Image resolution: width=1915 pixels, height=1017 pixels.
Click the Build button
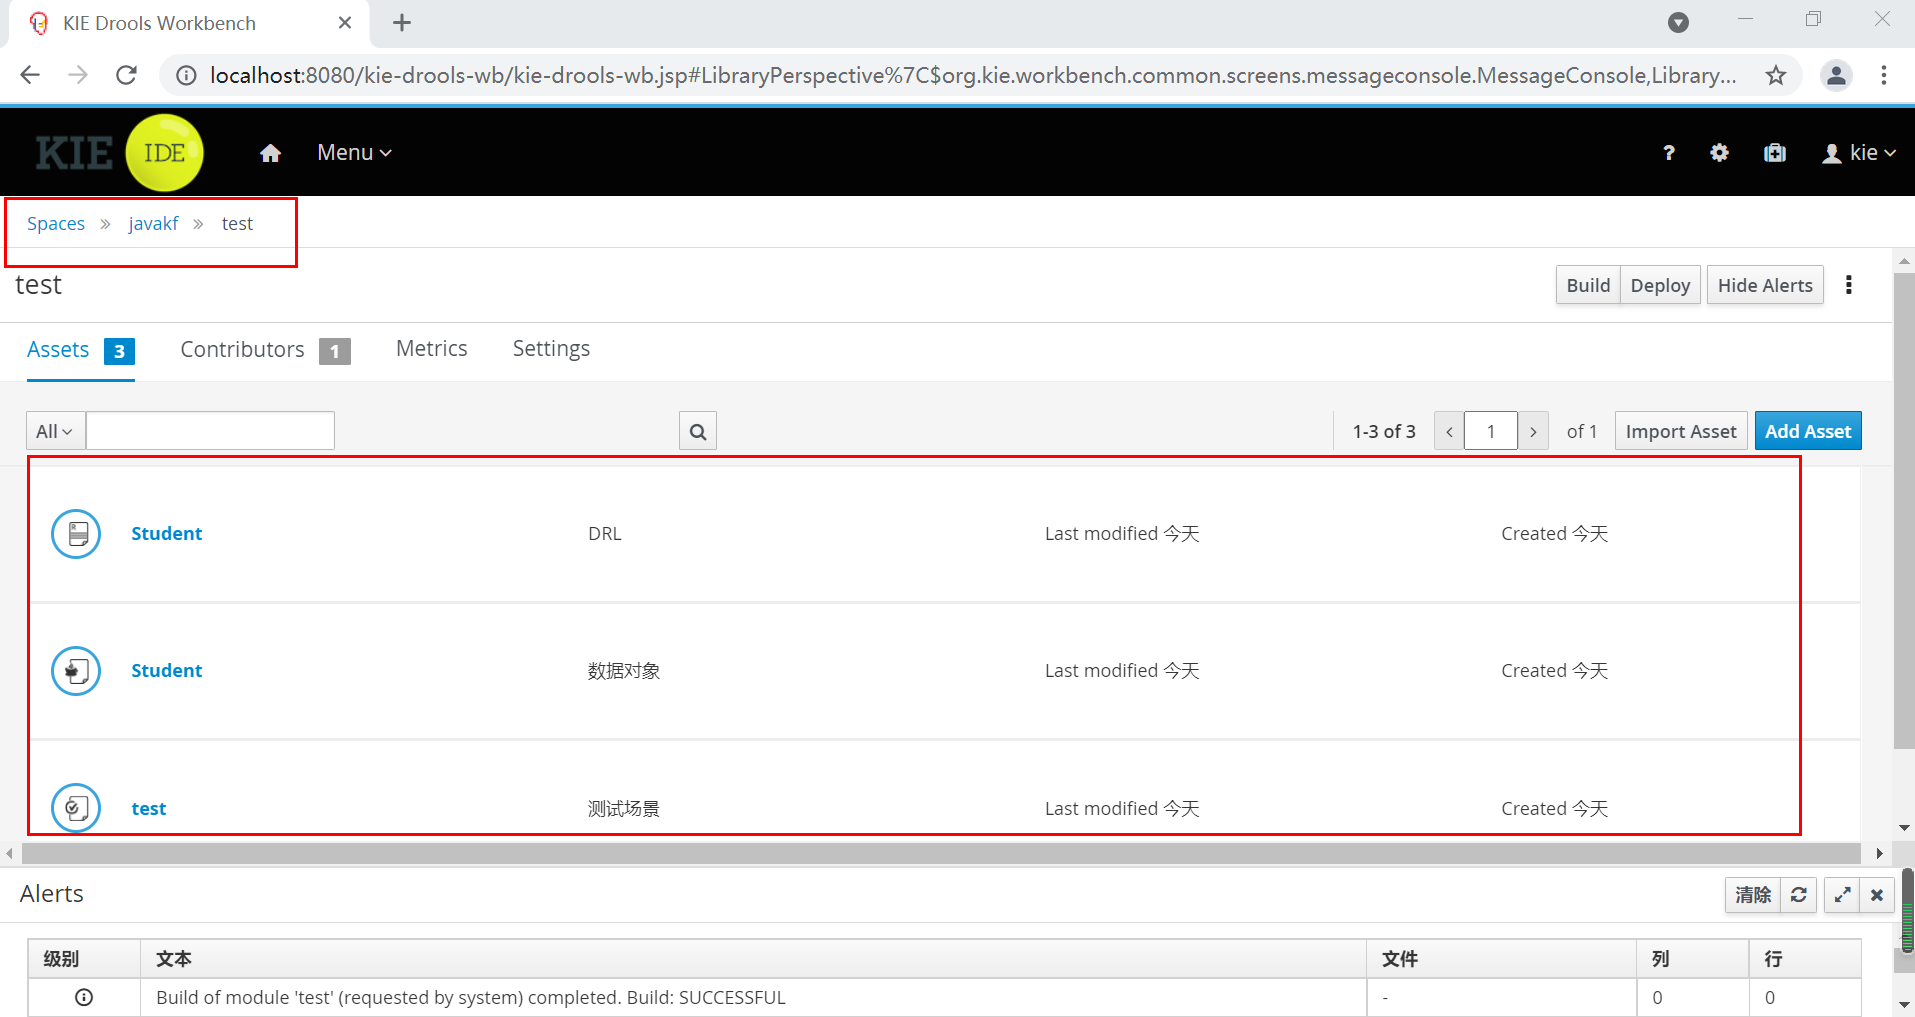click(1586, 284)
